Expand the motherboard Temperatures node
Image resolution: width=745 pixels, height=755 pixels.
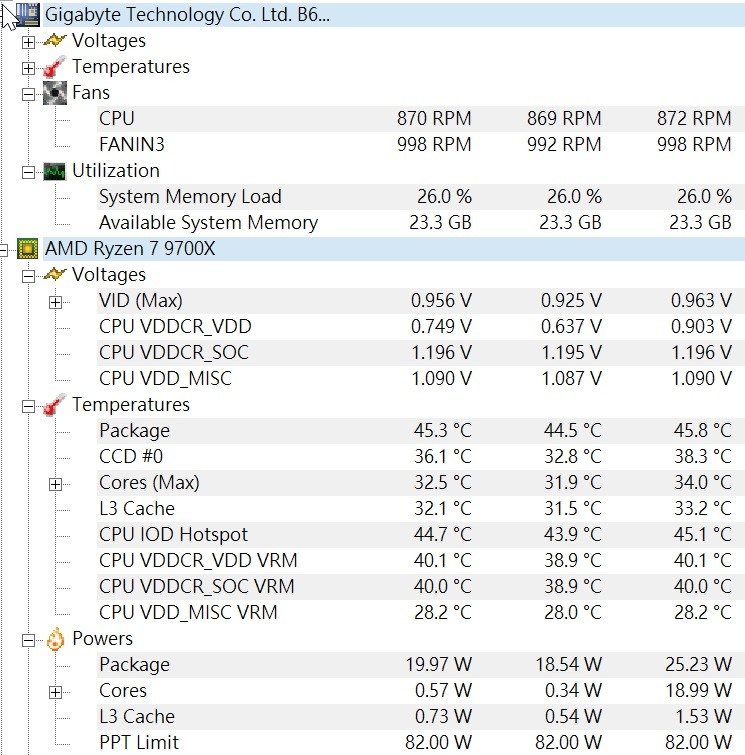pos(28,68)
